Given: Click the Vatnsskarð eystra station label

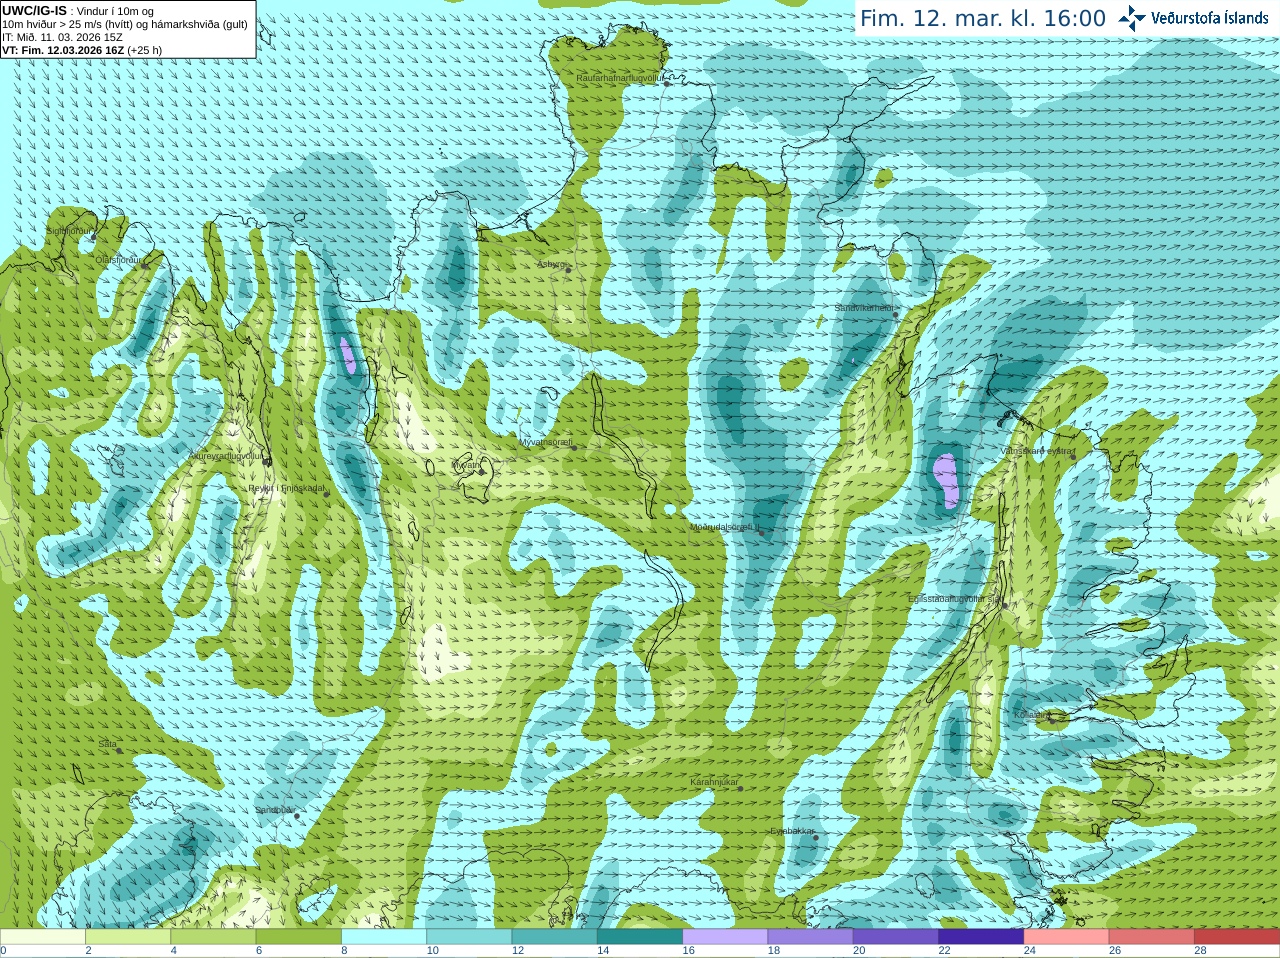Looking at the screenshot, I should pos(1036,451).
